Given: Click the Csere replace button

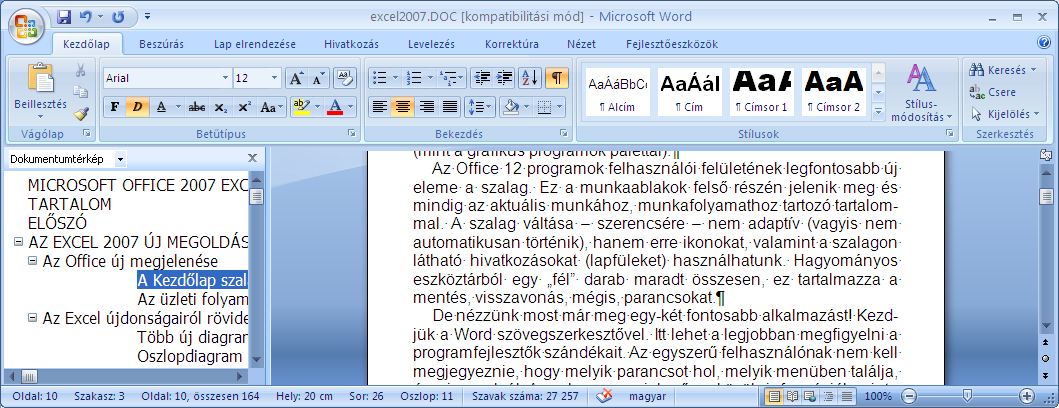Looking at the screenshot, I should (x=992, y=92).
